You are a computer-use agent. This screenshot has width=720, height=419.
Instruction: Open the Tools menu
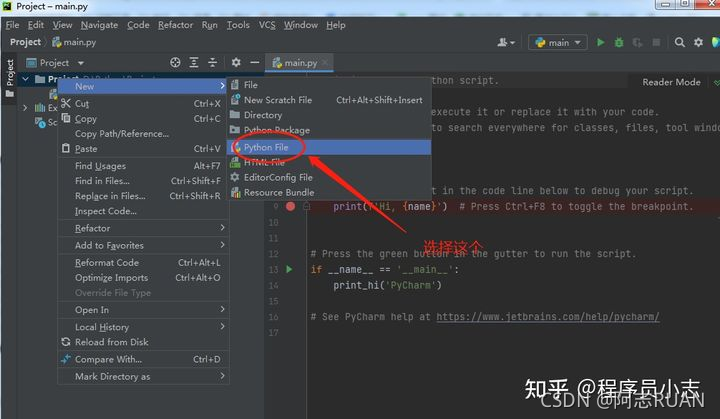coord(238,25)
